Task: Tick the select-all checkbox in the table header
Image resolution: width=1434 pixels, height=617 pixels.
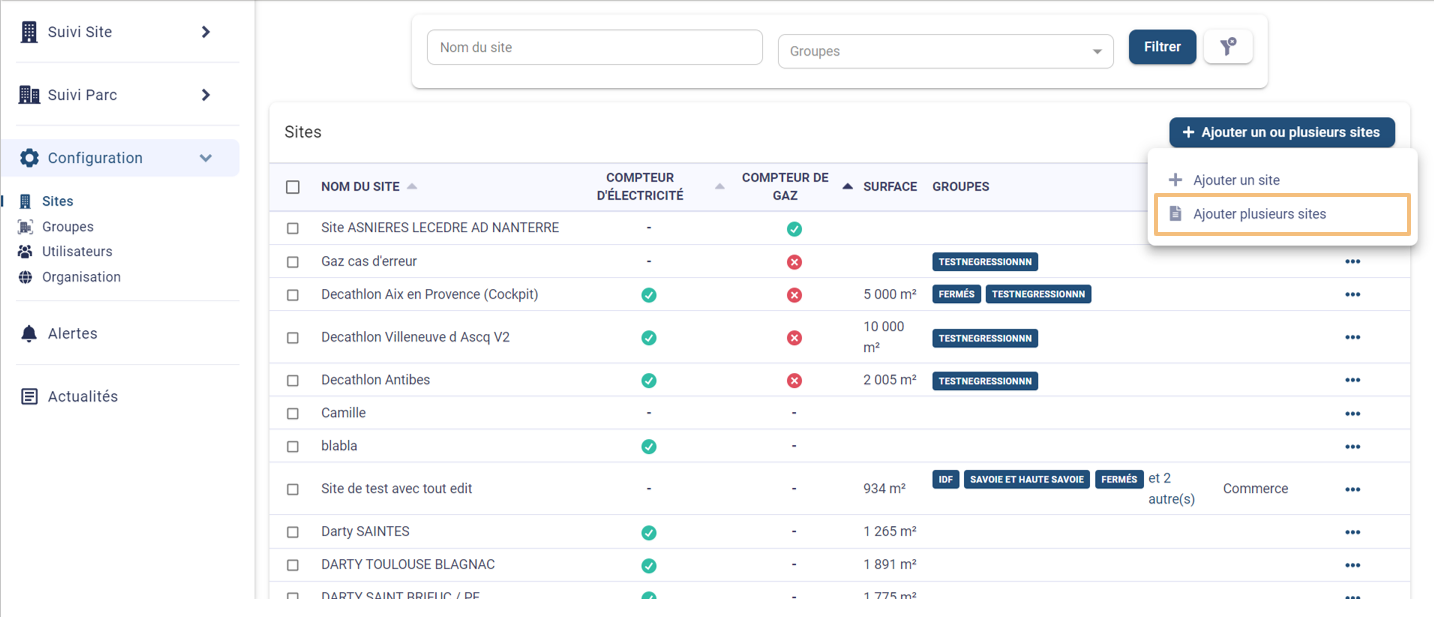Action: 292,186
